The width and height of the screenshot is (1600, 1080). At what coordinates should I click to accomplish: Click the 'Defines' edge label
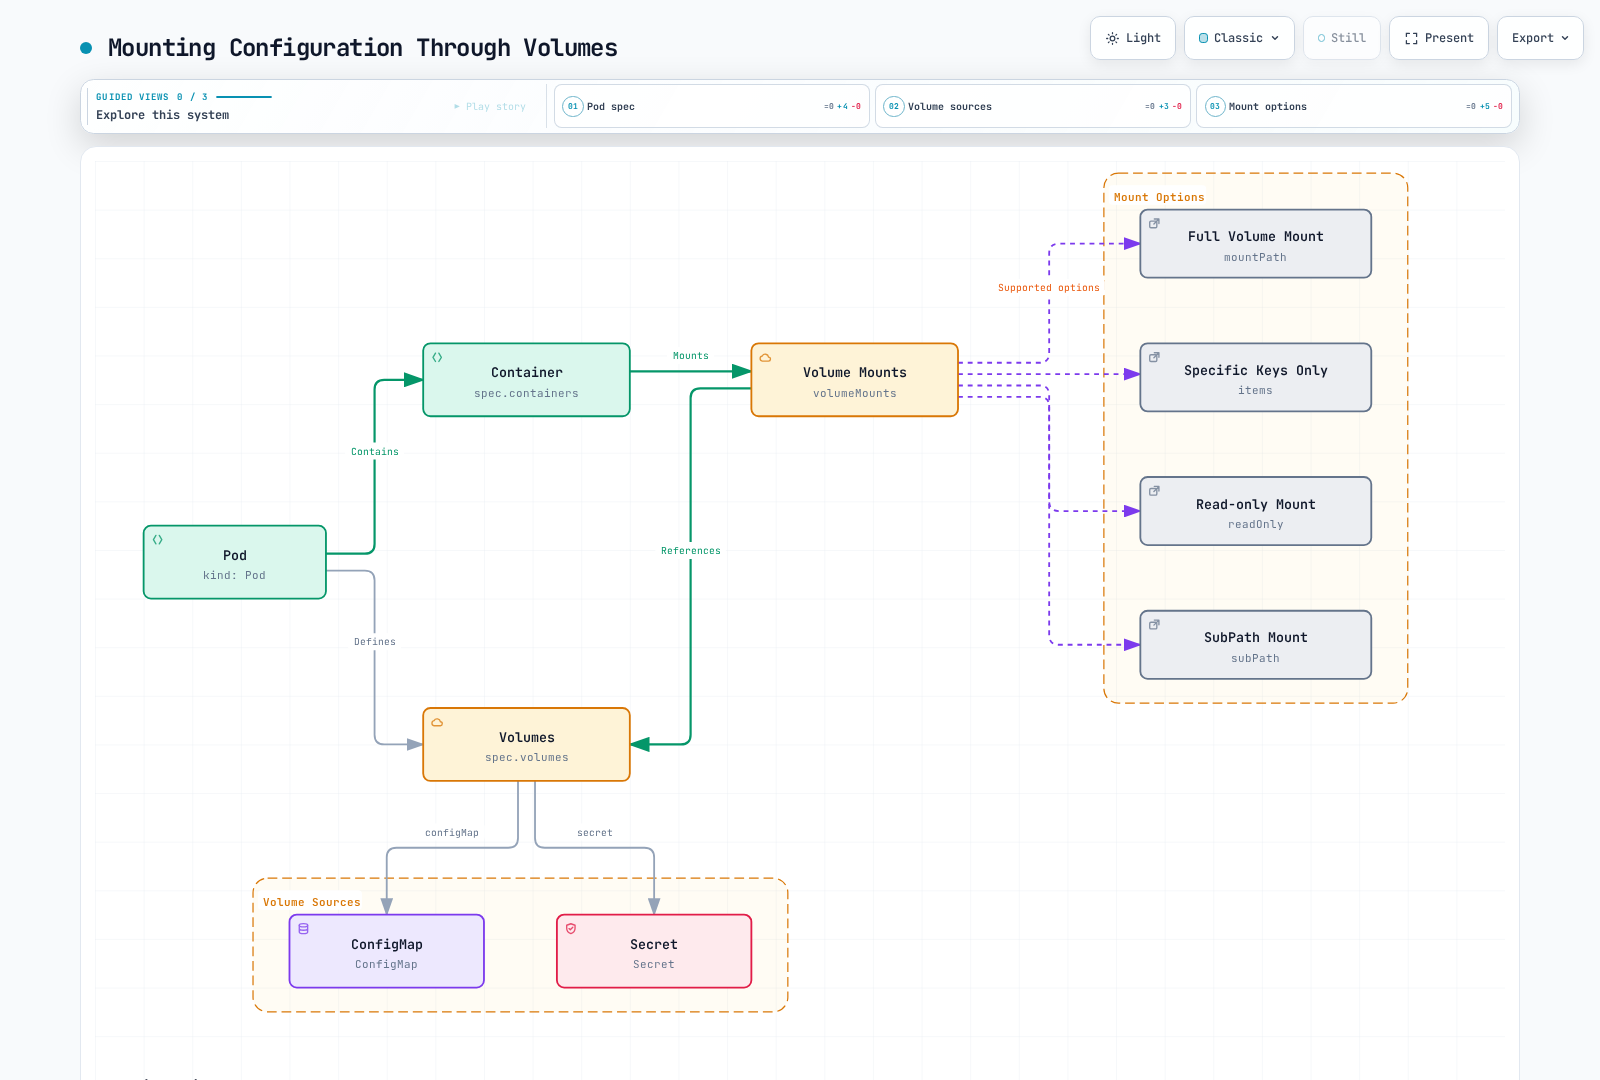375,642
